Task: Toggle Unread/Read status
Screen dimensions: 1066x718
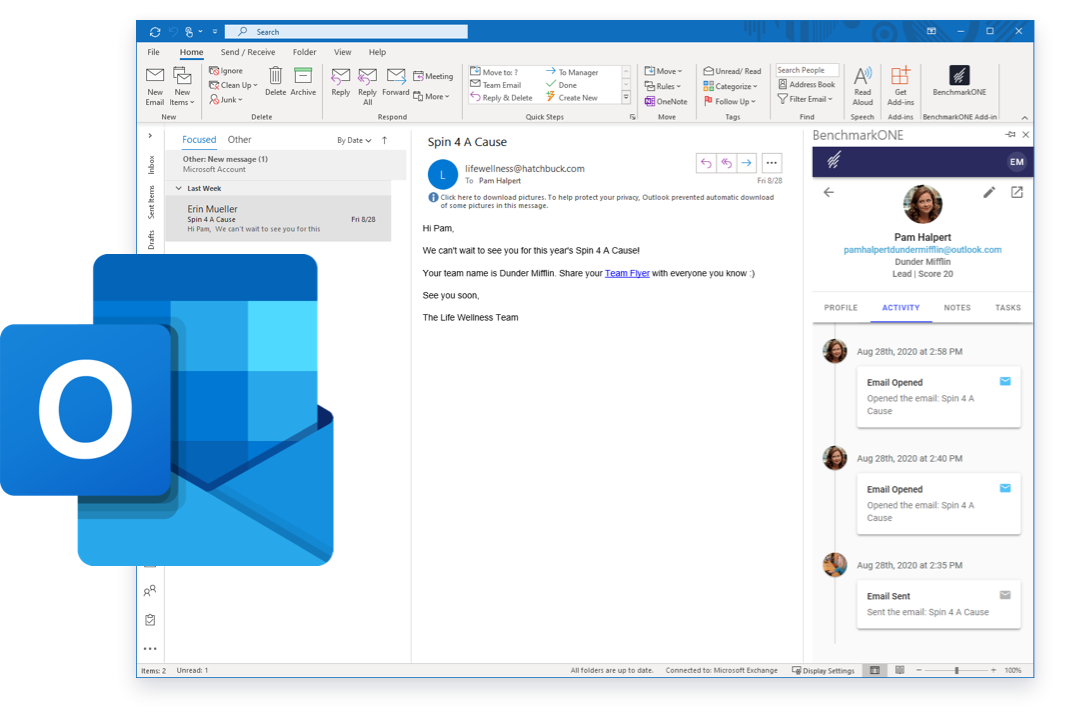Action: point(732,71)
